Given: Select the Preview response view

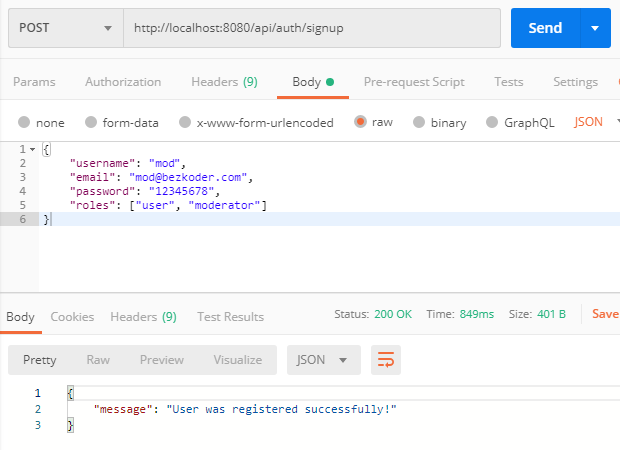Looking at the screenshot, I should 162,359.
